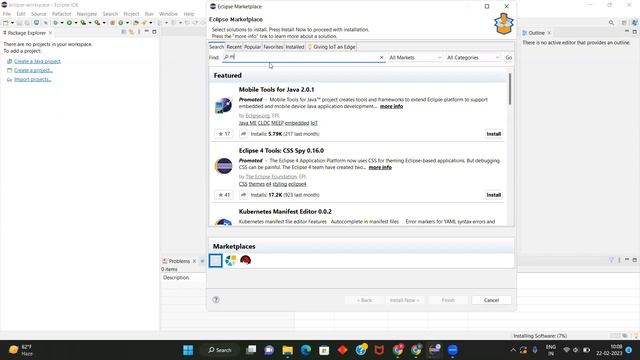This screenshot has width=640, height=360.
Task: Open the All Markets dropdown
Action: click(x=415, y=58)
